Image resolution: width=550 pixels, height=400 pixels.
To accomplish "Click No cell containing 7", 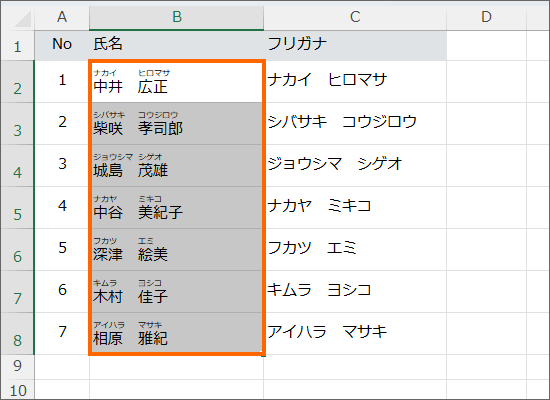I will pos(62,334).
